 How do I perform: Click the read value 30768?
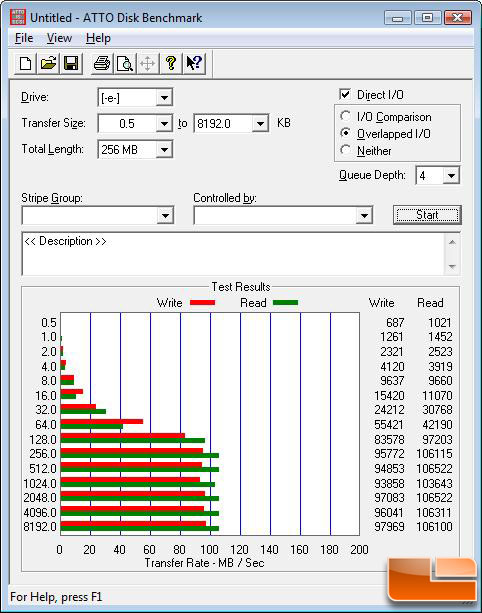point(437,410)
